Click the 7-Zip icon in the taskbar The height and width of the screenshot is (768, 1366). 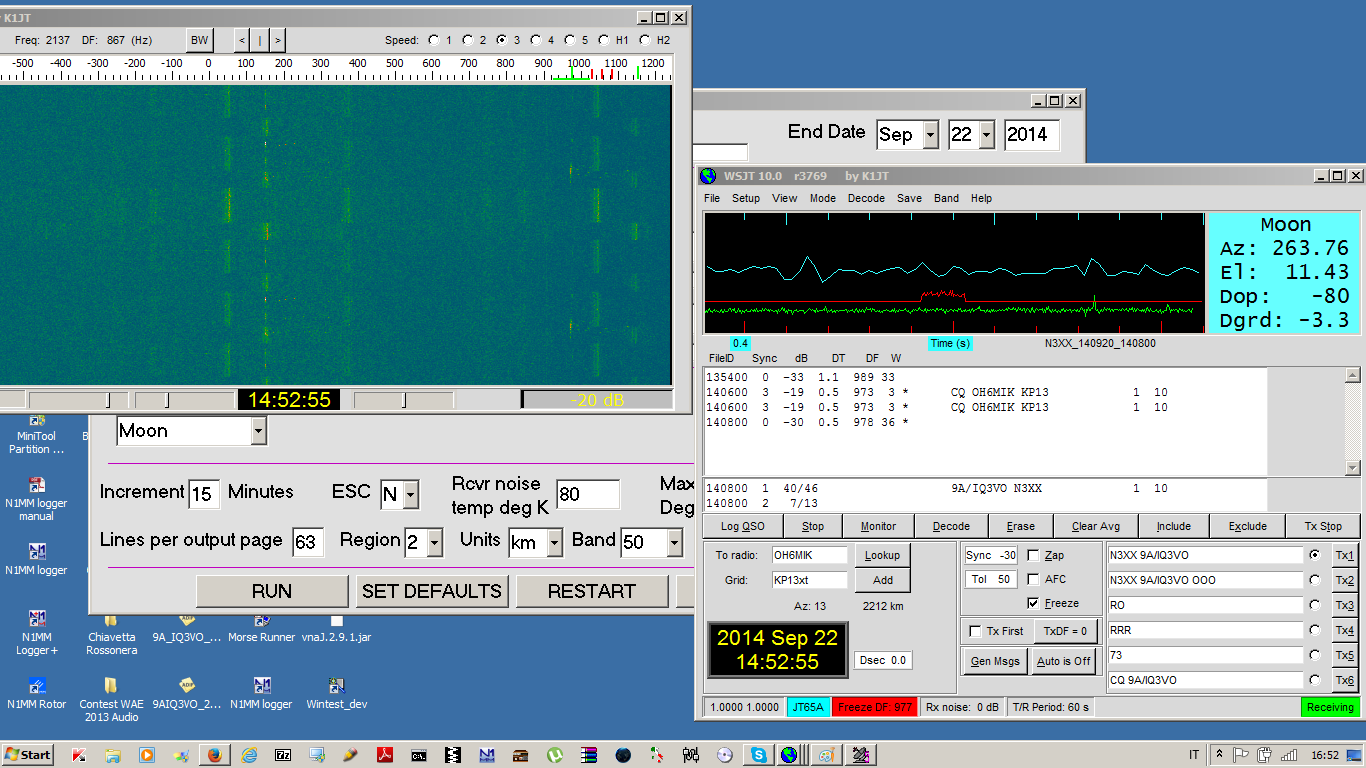coord(283,755)
